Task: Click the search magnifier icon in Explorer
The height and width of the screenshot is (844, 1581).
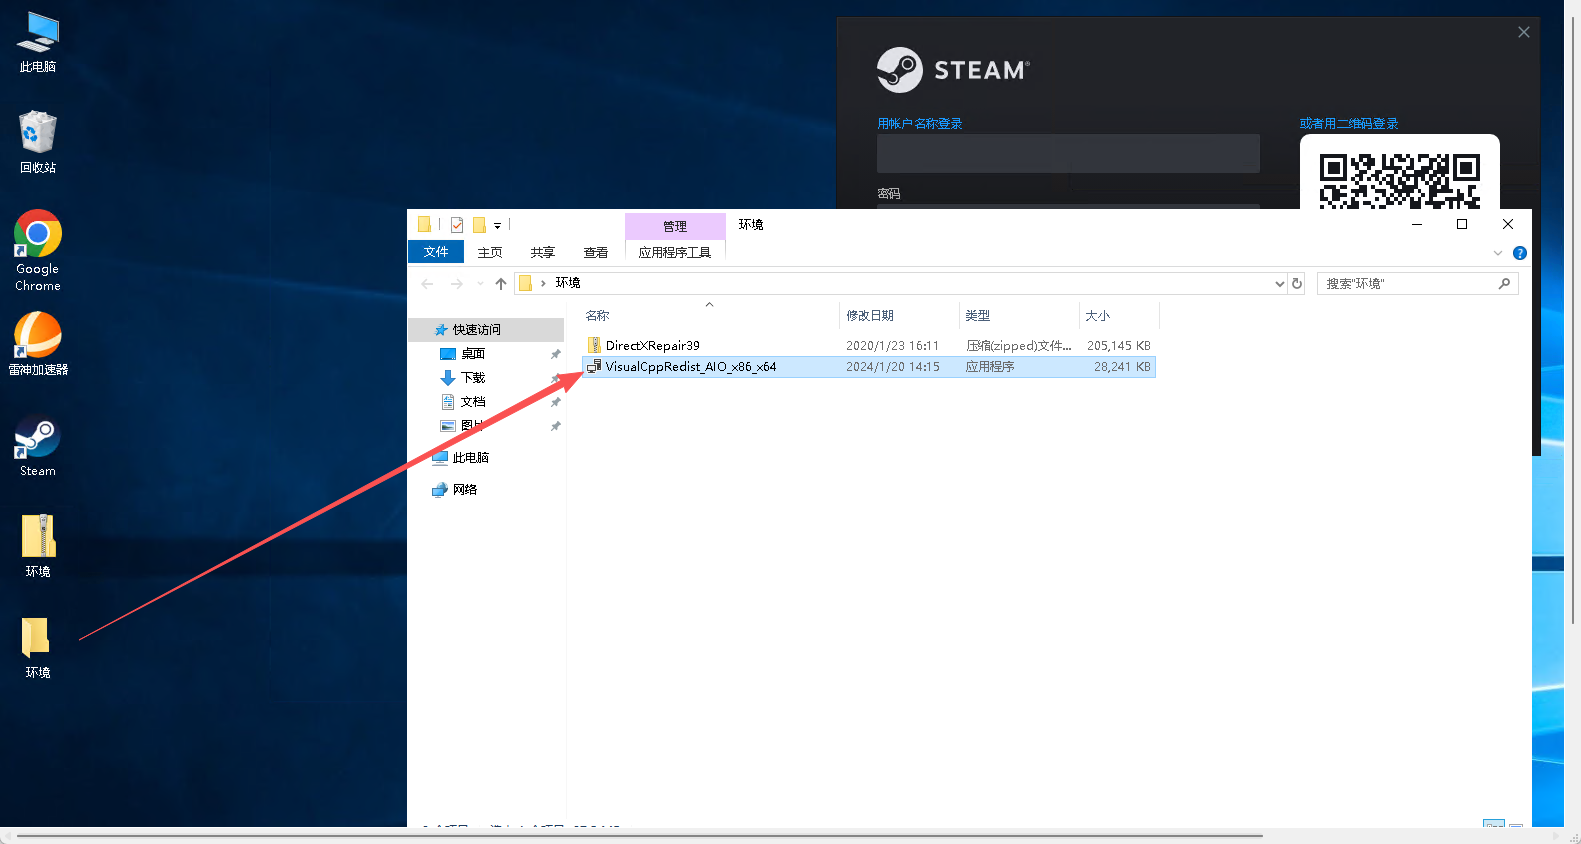Action: click(1504, 284)
